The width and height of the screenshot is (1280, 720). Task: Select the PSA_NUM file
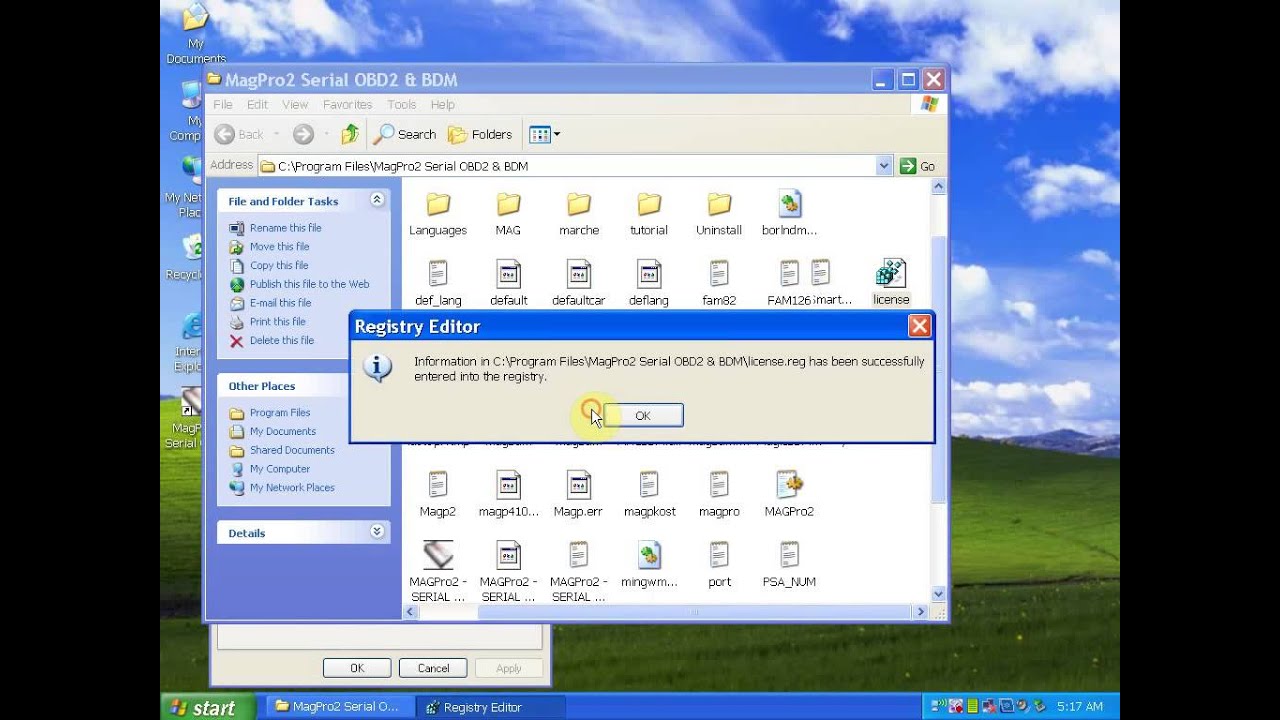coord(789,564)
